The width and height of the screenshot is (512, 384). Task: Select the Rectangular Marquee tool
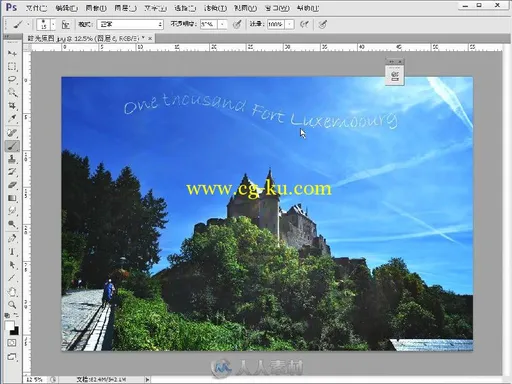12,66
